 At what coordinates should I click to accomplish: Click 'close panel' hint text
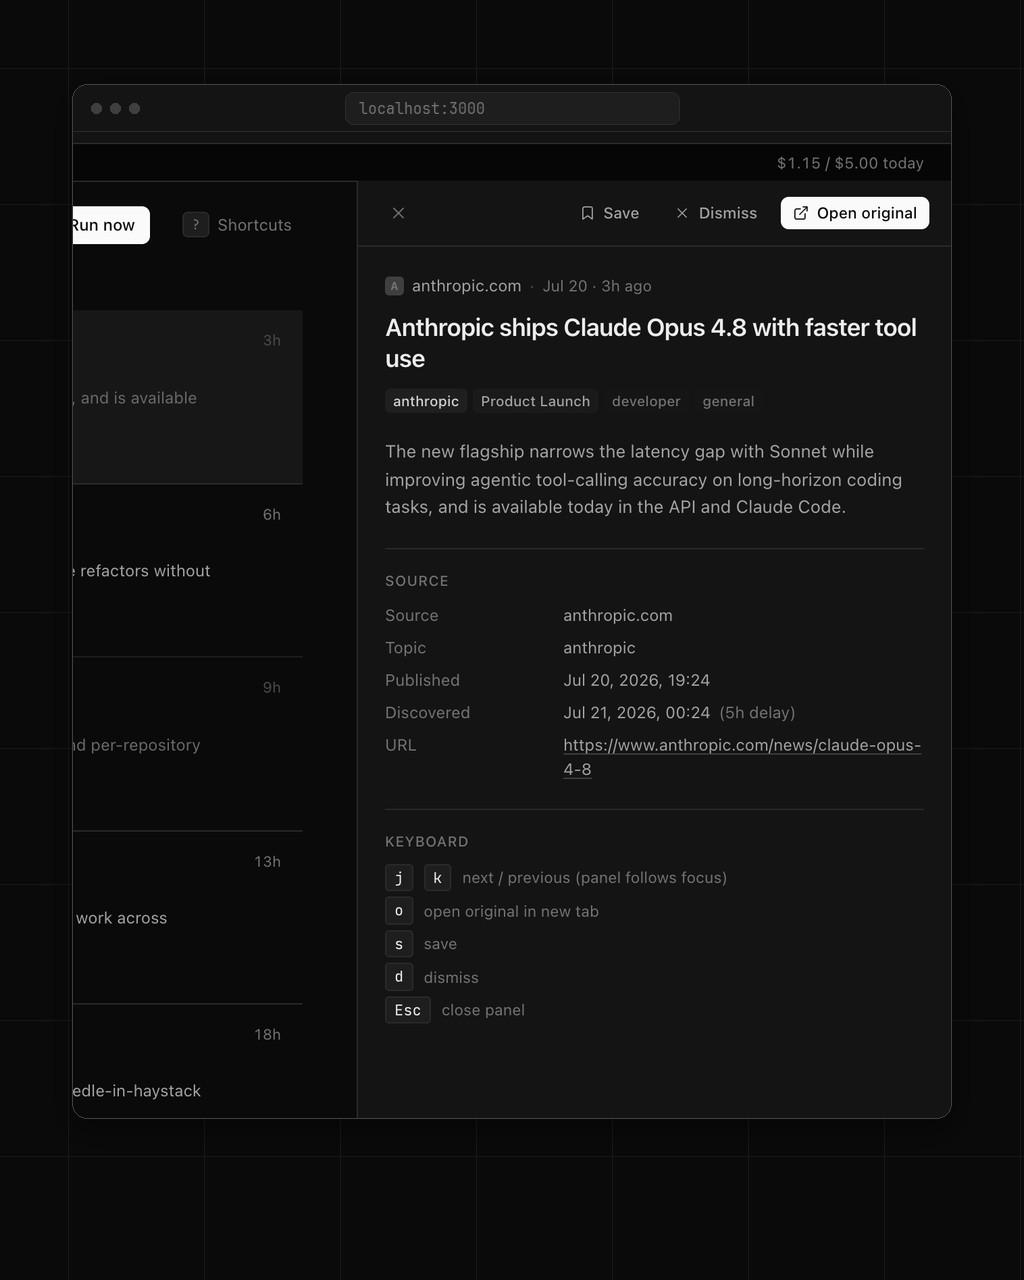point(483,1010)
